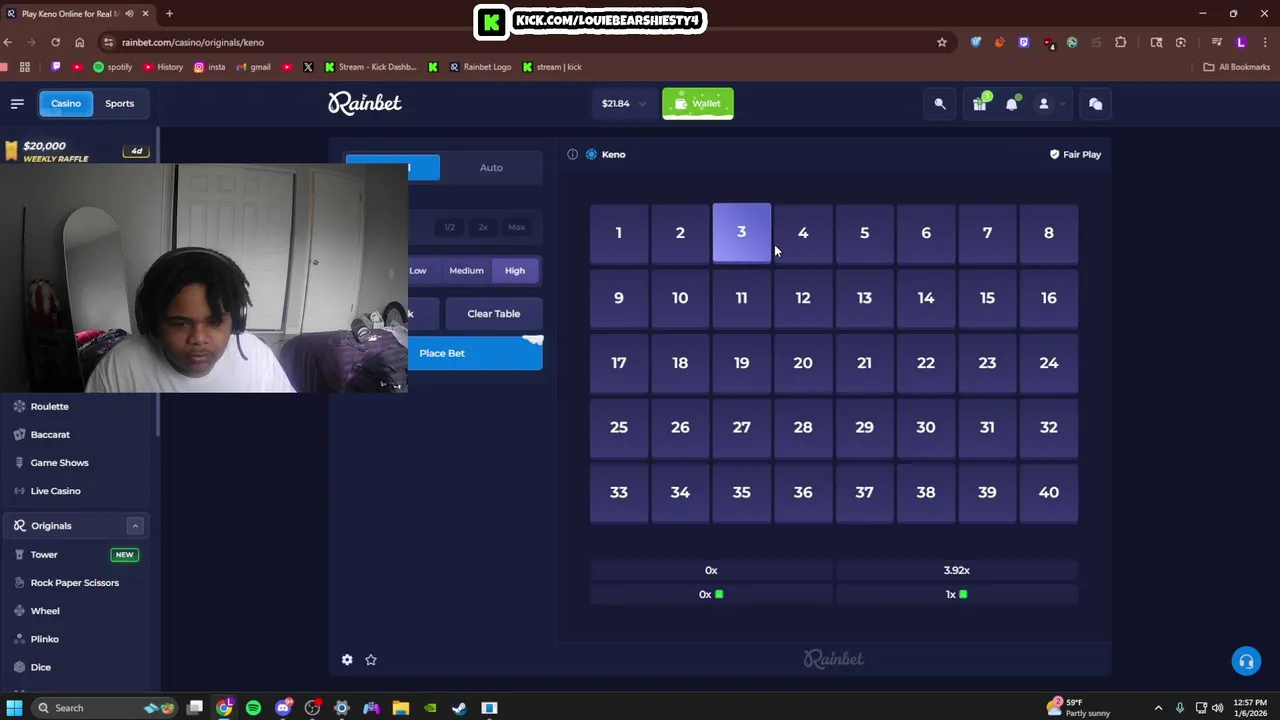Open the Rainbet hamburger menu
The image size is (1280, 720).
(17, 103)
